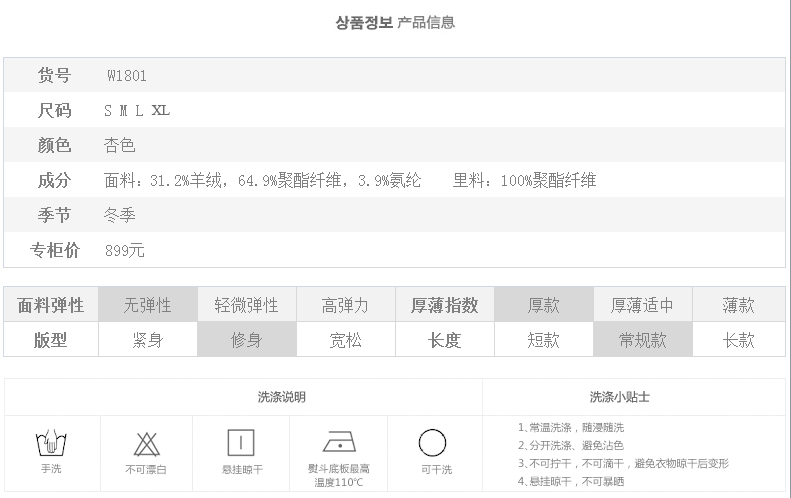
Task: Click the 洗涤说明 section header
Action: tap(281, 397)
